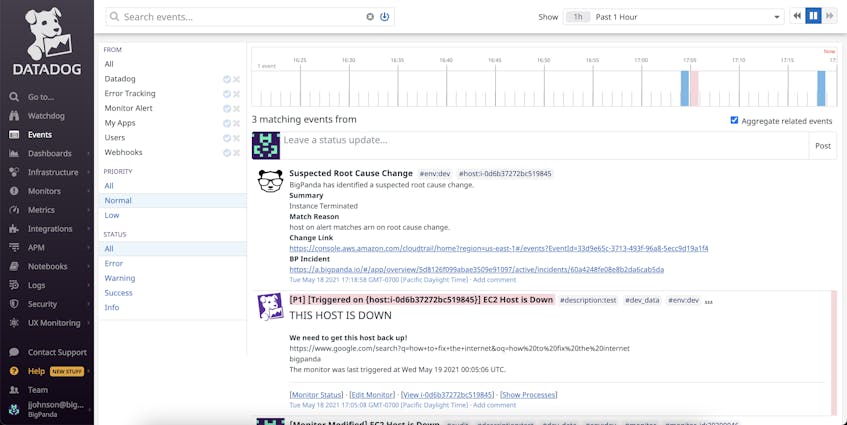Pause the live event stream
This screenshot has width=847, height=425.
[813, 16]
